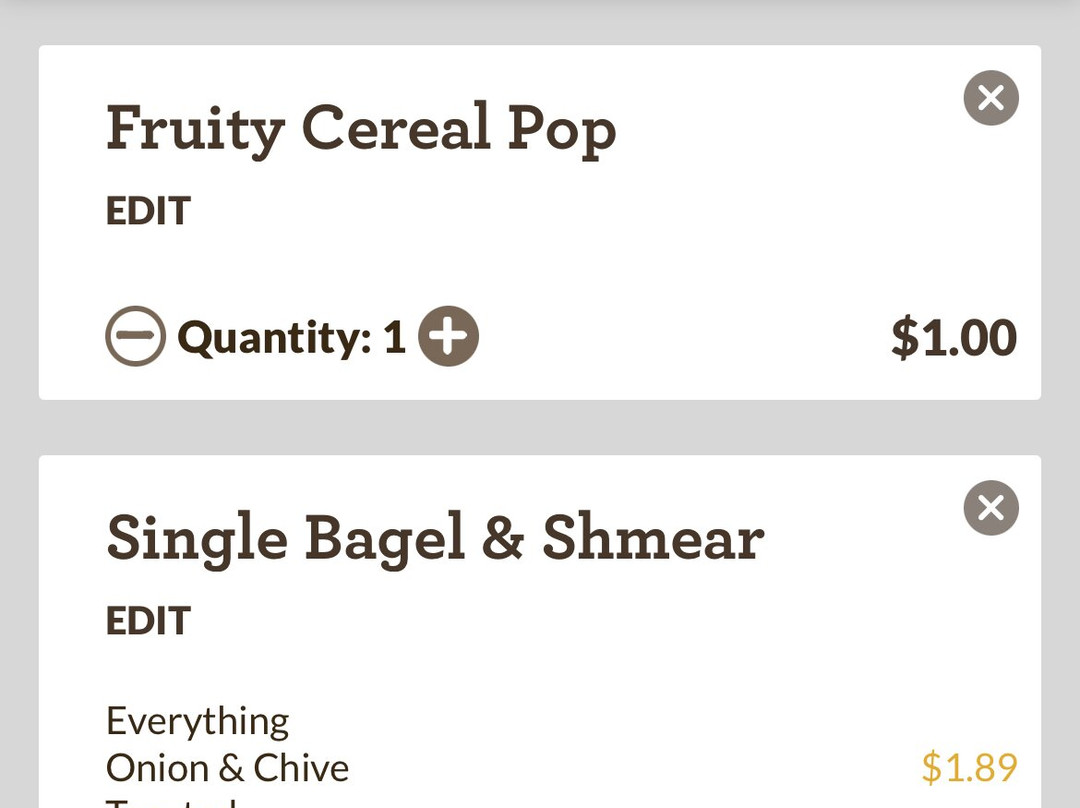This screenshot has height=808, width=1080.
Task: Tap the Everything bagel option line
Action: [197, 721]
